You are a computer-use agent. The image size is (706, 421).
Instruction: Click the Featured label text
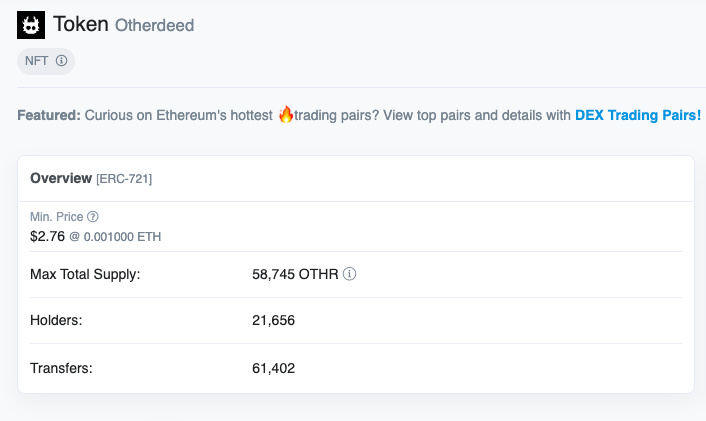click(49, 115)
